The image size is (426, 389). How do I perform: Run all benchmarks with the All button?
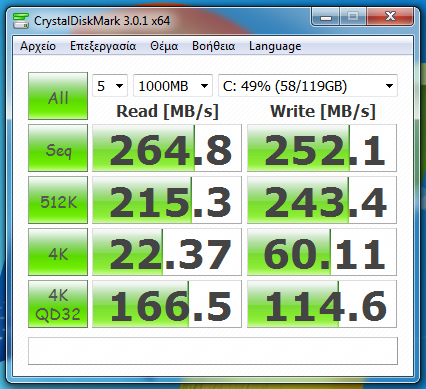58,96
